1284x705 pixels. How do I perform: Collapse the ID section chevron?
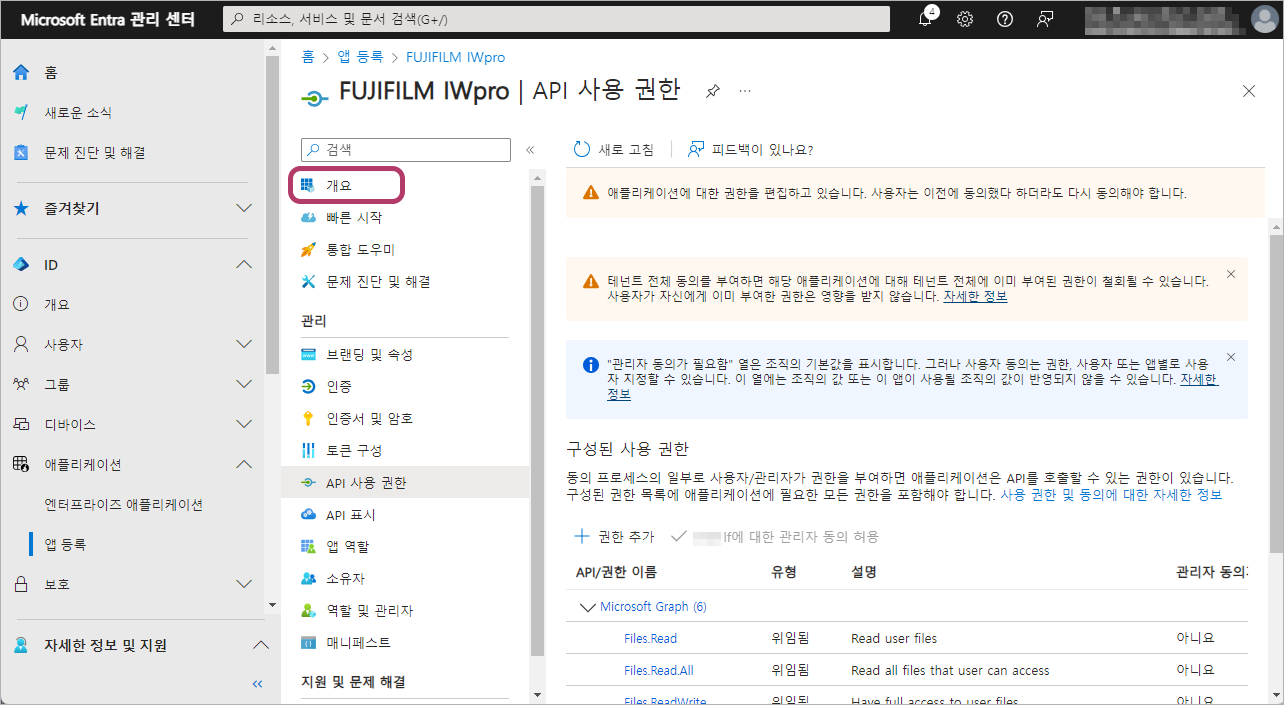tap(244, 265)
